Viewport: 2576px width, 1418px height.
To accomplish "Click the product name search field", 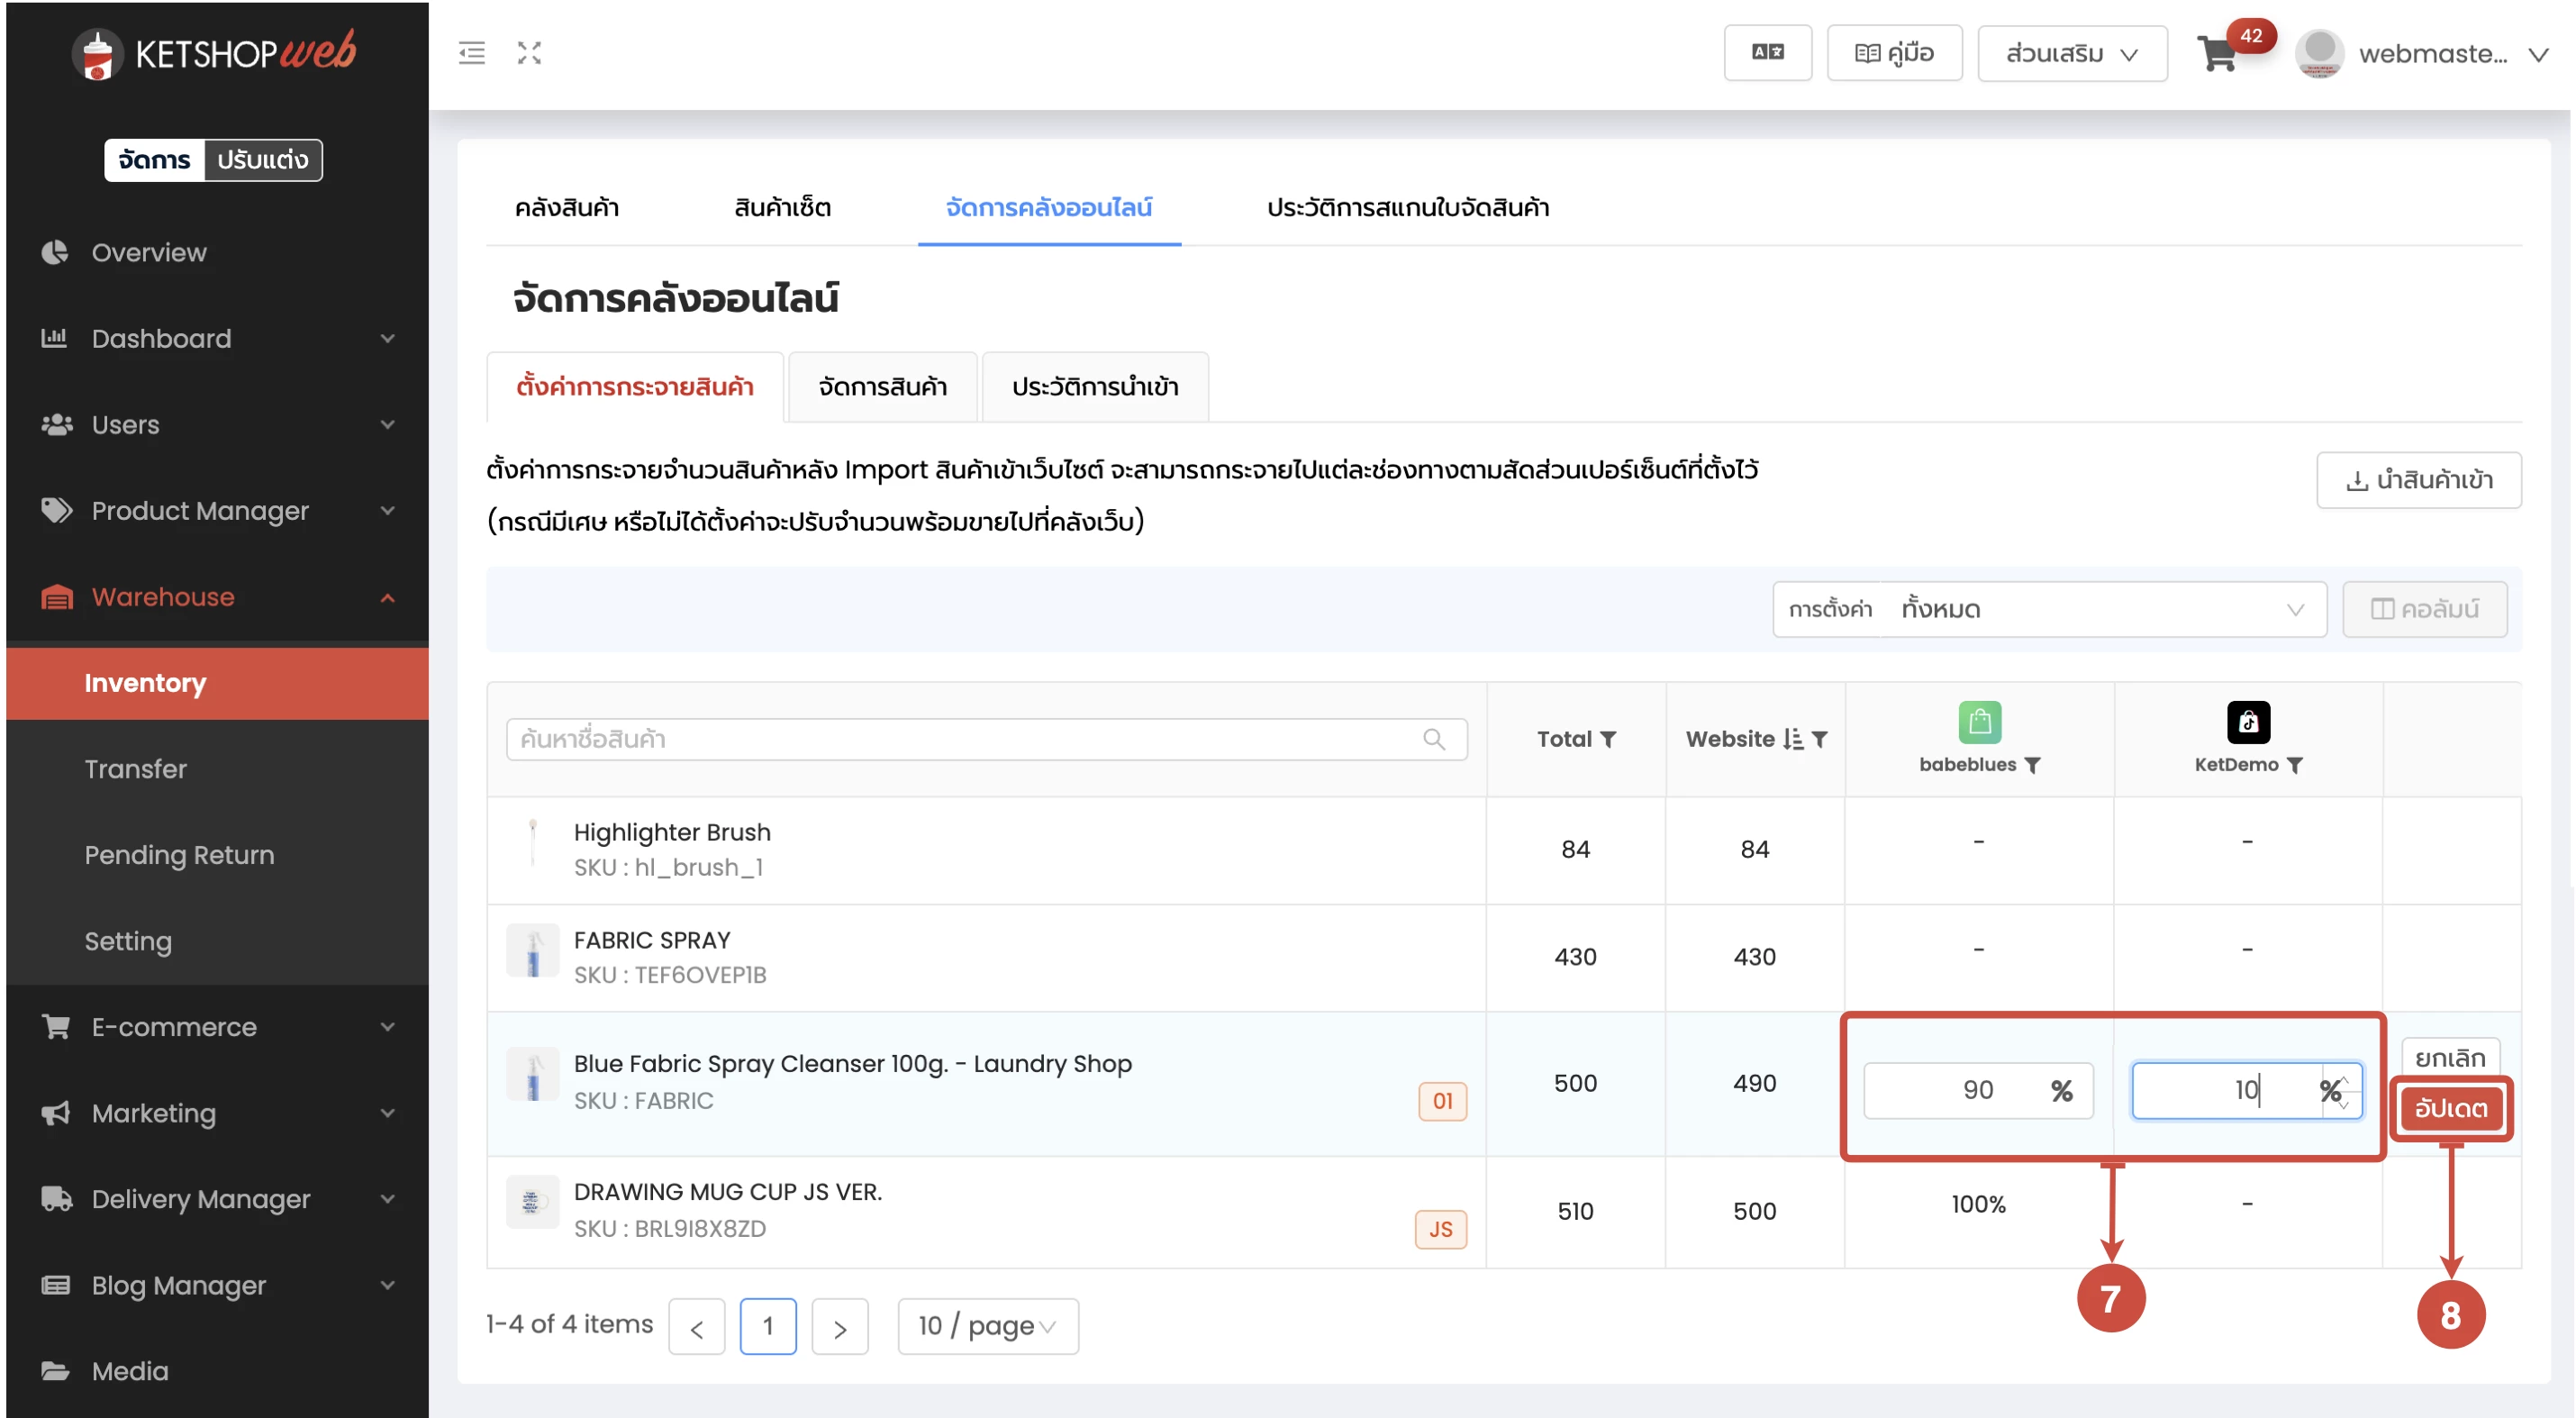I will 960,739.
